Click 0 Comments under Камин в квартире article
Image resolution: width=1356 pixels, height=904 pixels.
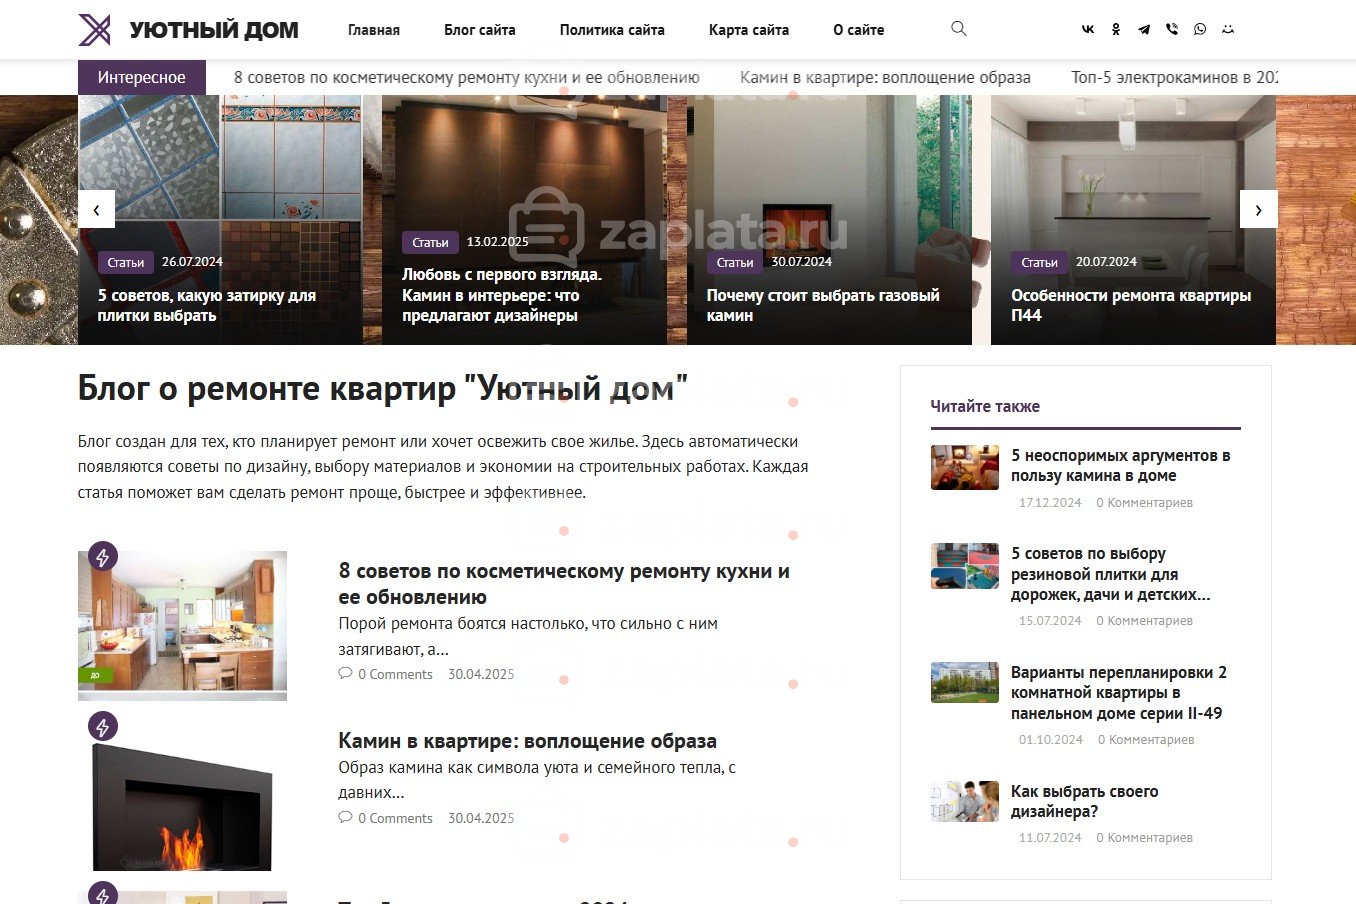pos(395,818)
